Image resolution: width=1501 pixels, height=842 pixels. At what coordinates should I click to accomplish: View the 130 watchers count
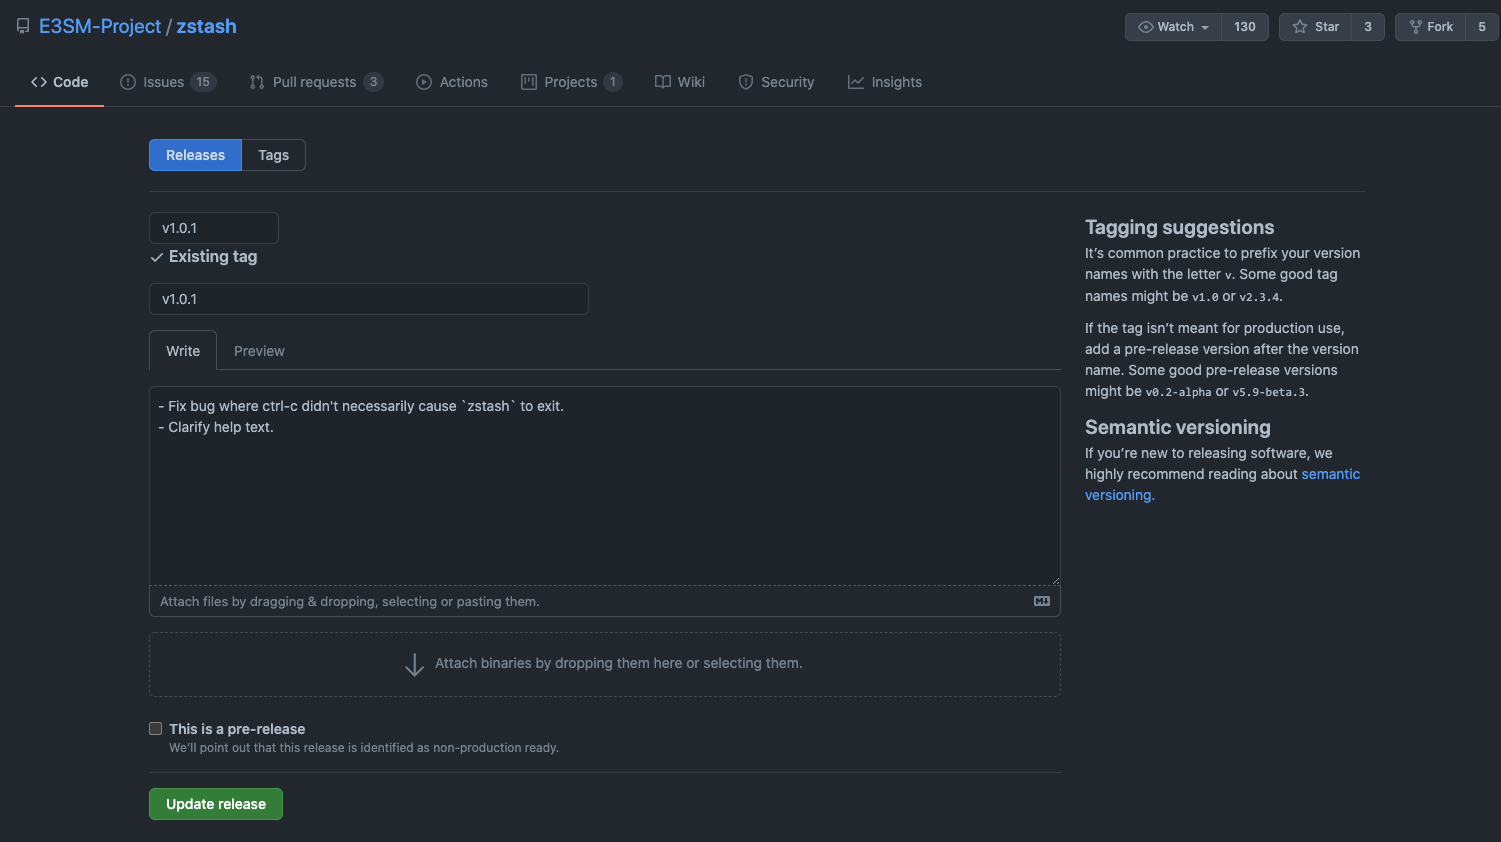coord(1245,27)
